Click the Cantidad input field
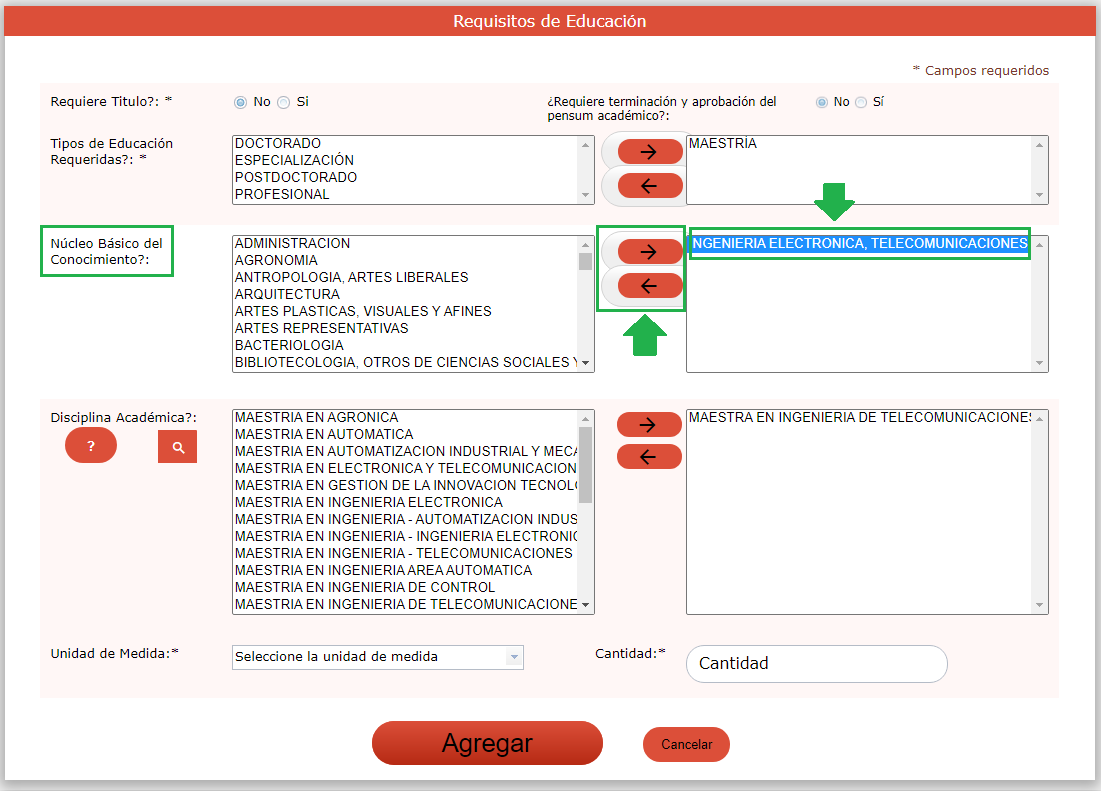This screenshot has width=1101, height=791. pyautogui.click(x=816, y=664)
